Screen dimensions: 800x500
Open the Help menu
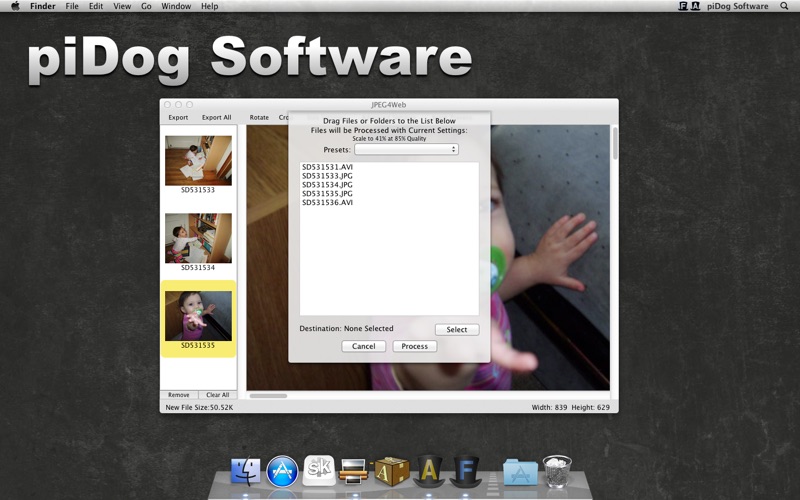(210, 6)
